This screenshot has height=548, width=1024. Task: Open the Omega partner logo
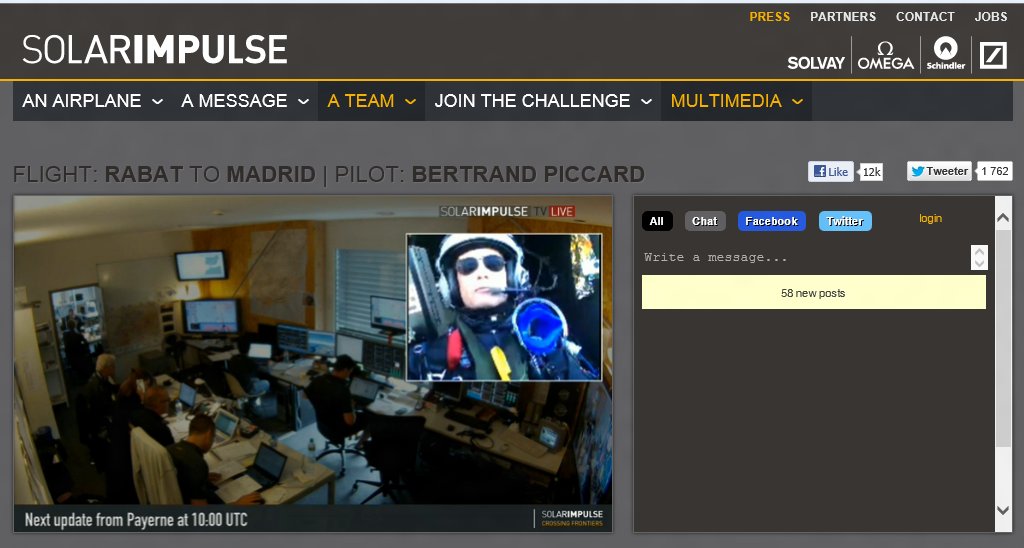886,56
